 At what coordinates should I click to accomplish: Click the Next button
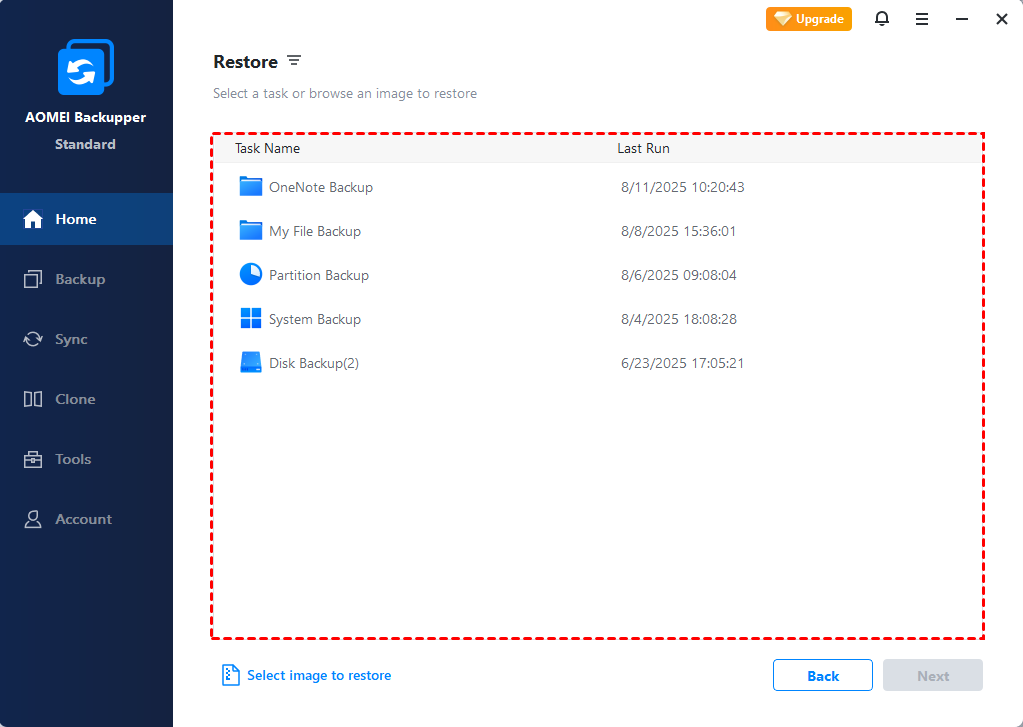[x=933, y=675]
